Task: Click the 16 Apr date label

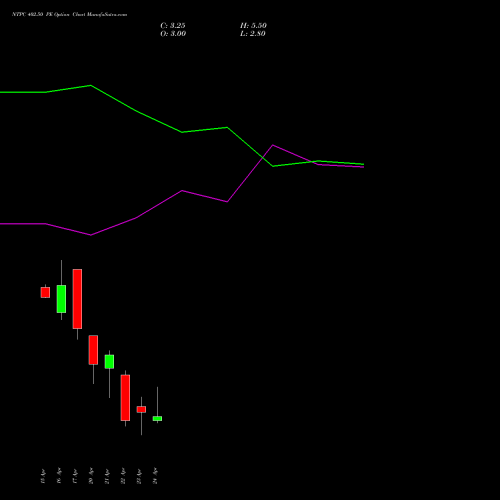Action: 59,476
